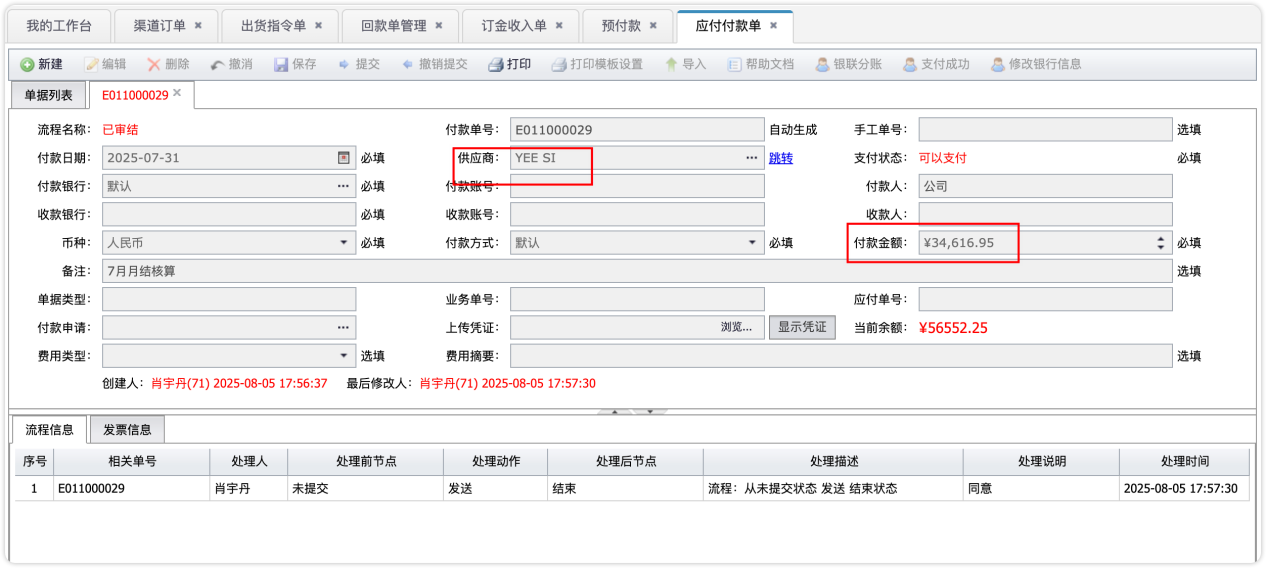Click the 付款单号 field E011000029
1266x568 pixels.
(637, 130)
